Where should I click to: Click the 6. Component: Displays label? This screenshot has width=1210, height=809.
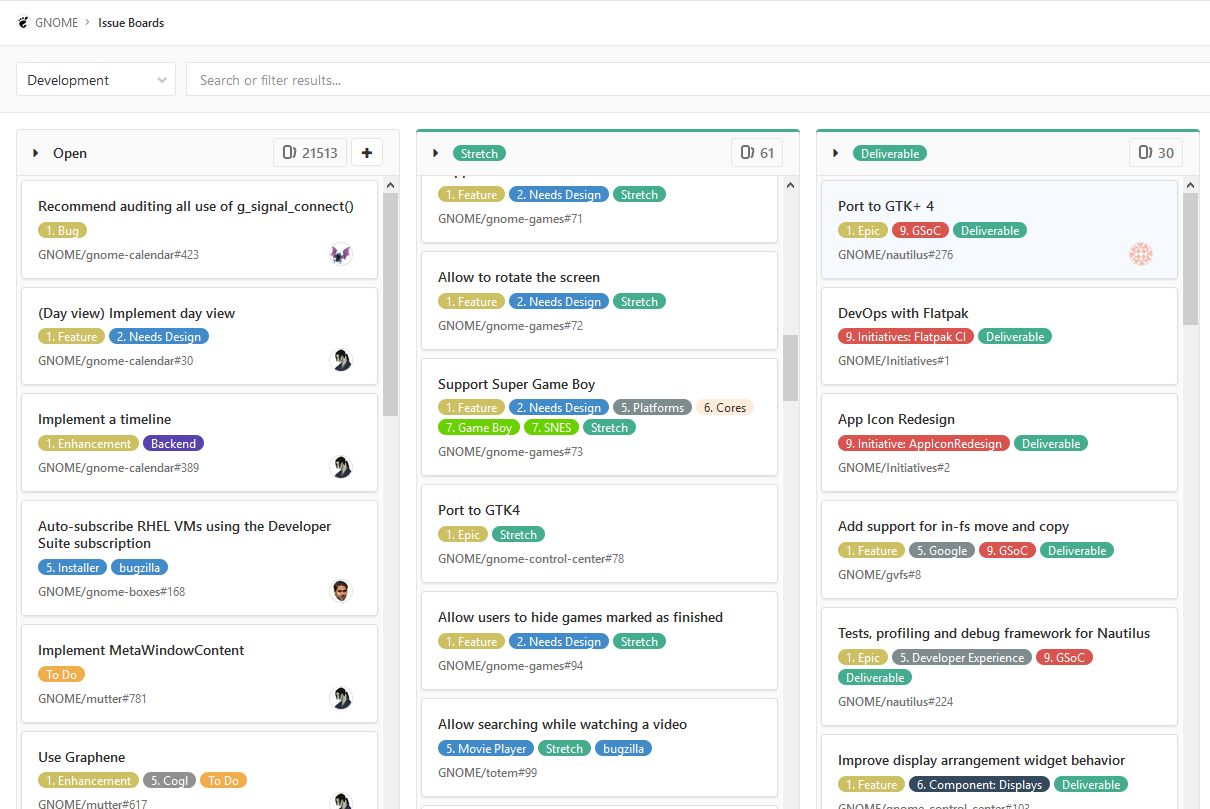(979, 784)
